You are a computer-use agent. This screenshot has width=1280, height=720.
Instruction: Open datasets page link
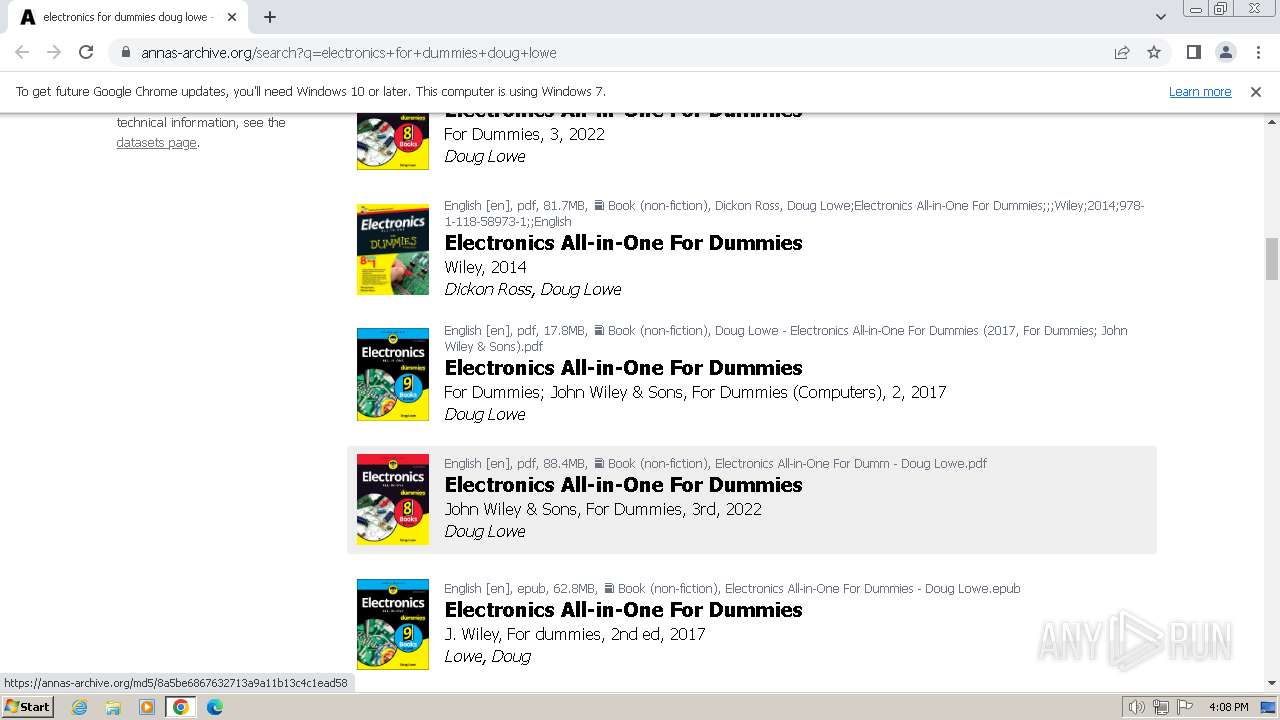156,142
